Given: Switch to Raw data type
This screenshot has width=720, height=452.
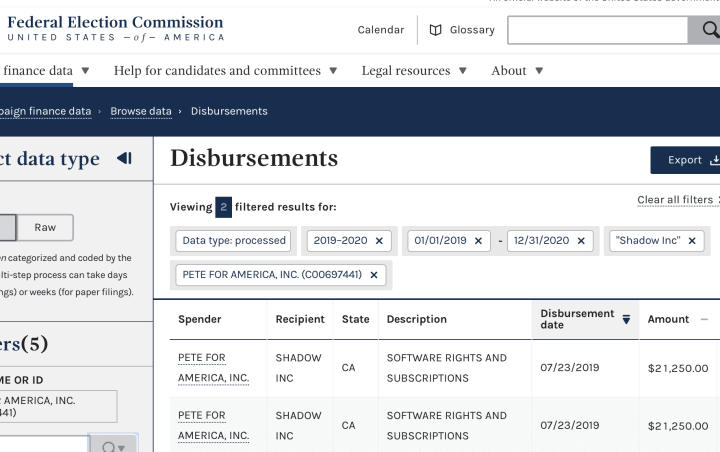Looking at the screenshot, I should pyautogui.click(x=45, y=227).
